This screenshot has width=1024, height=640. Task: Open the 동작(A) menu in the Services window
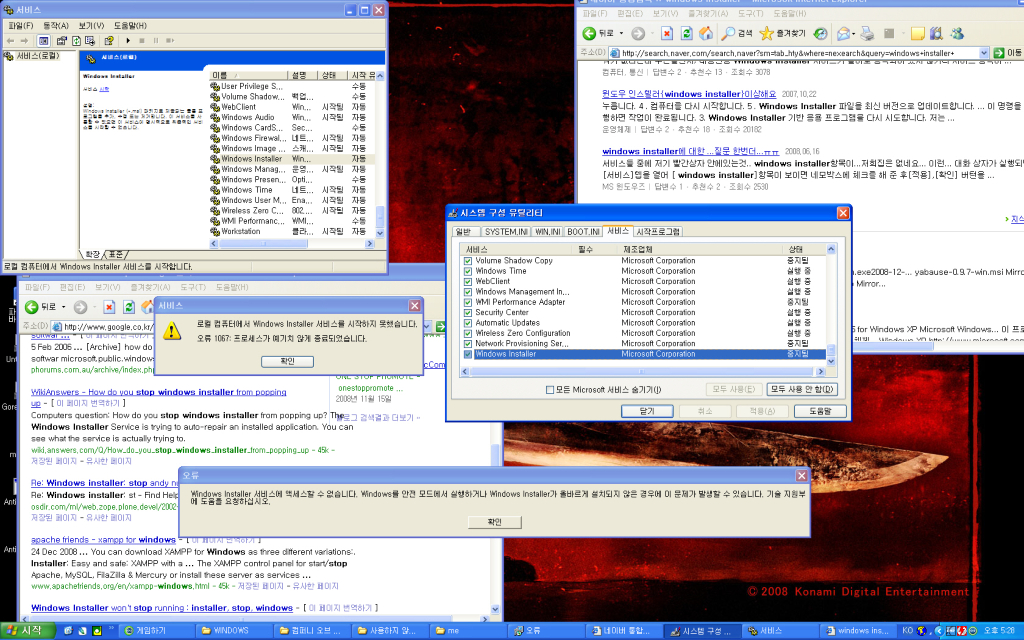56,25
